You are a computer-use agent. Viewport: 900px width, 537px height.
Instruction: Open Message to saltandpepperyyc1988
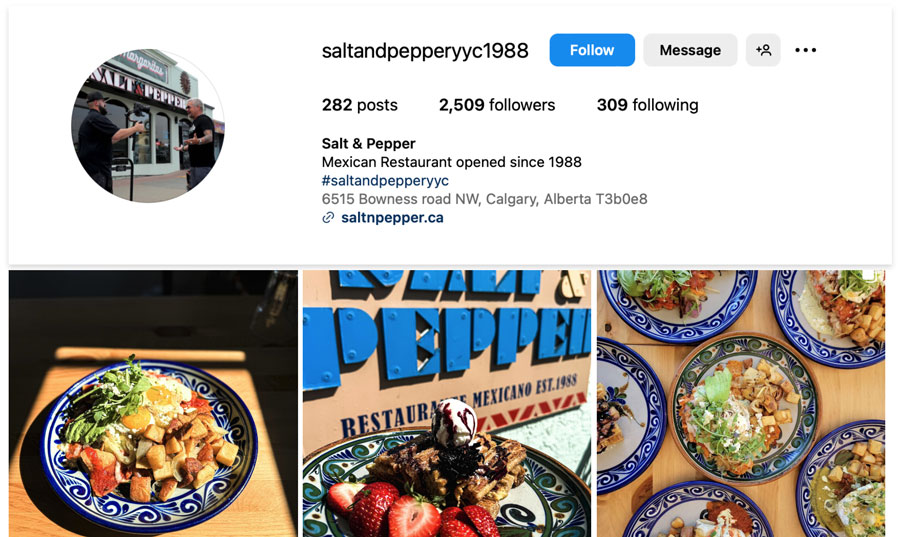click(x=690, y=50)
